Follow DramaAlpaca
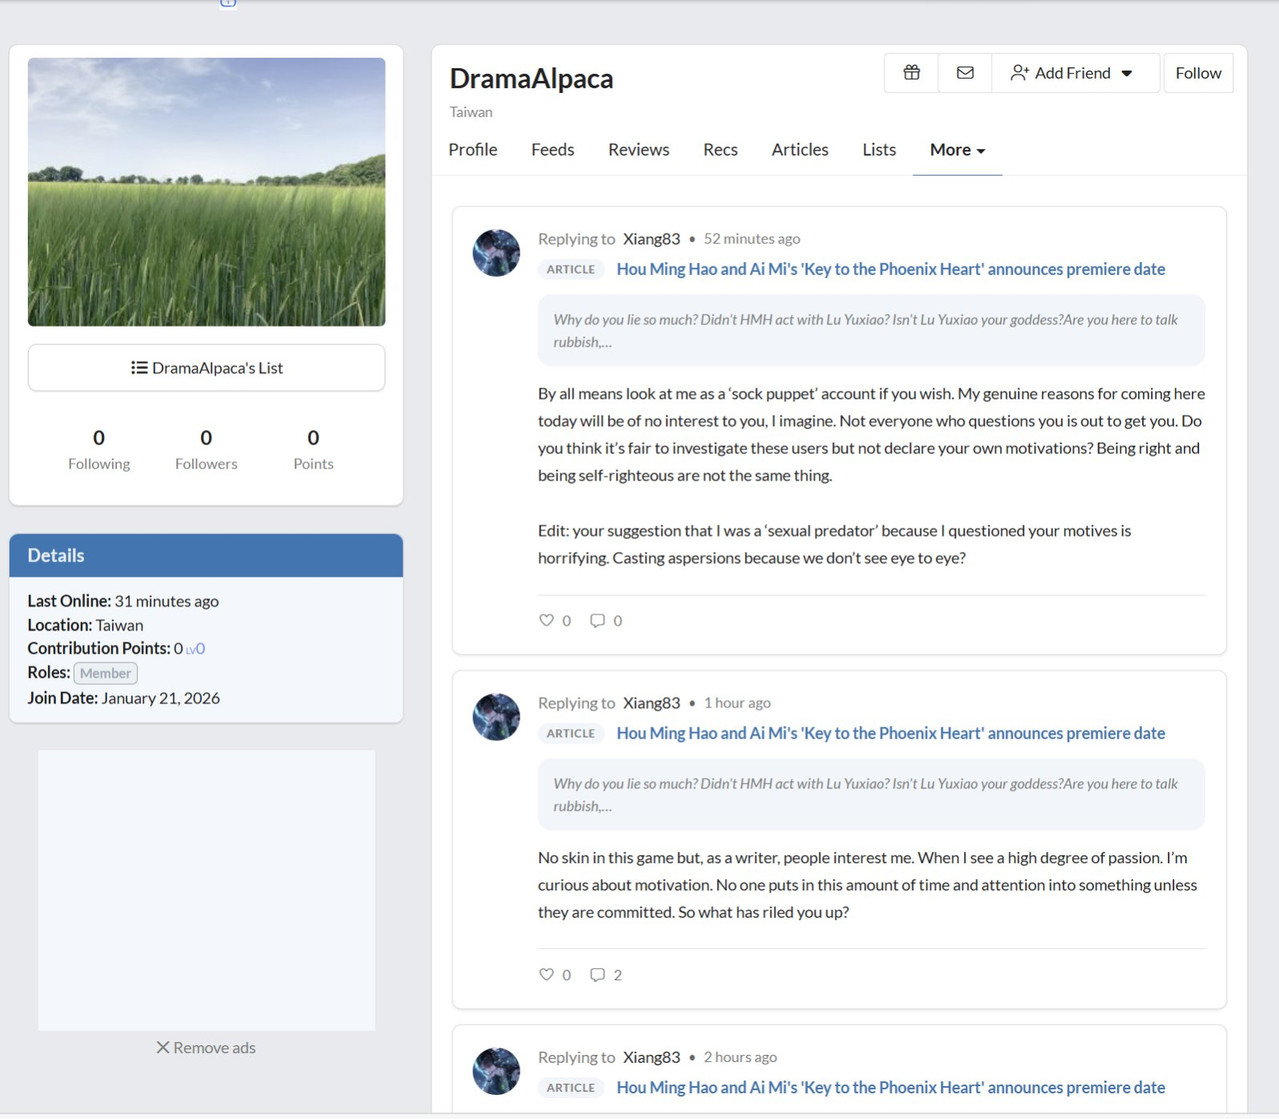Viewport: 1279px width, 1119px height. click(x=1198, y=73)
